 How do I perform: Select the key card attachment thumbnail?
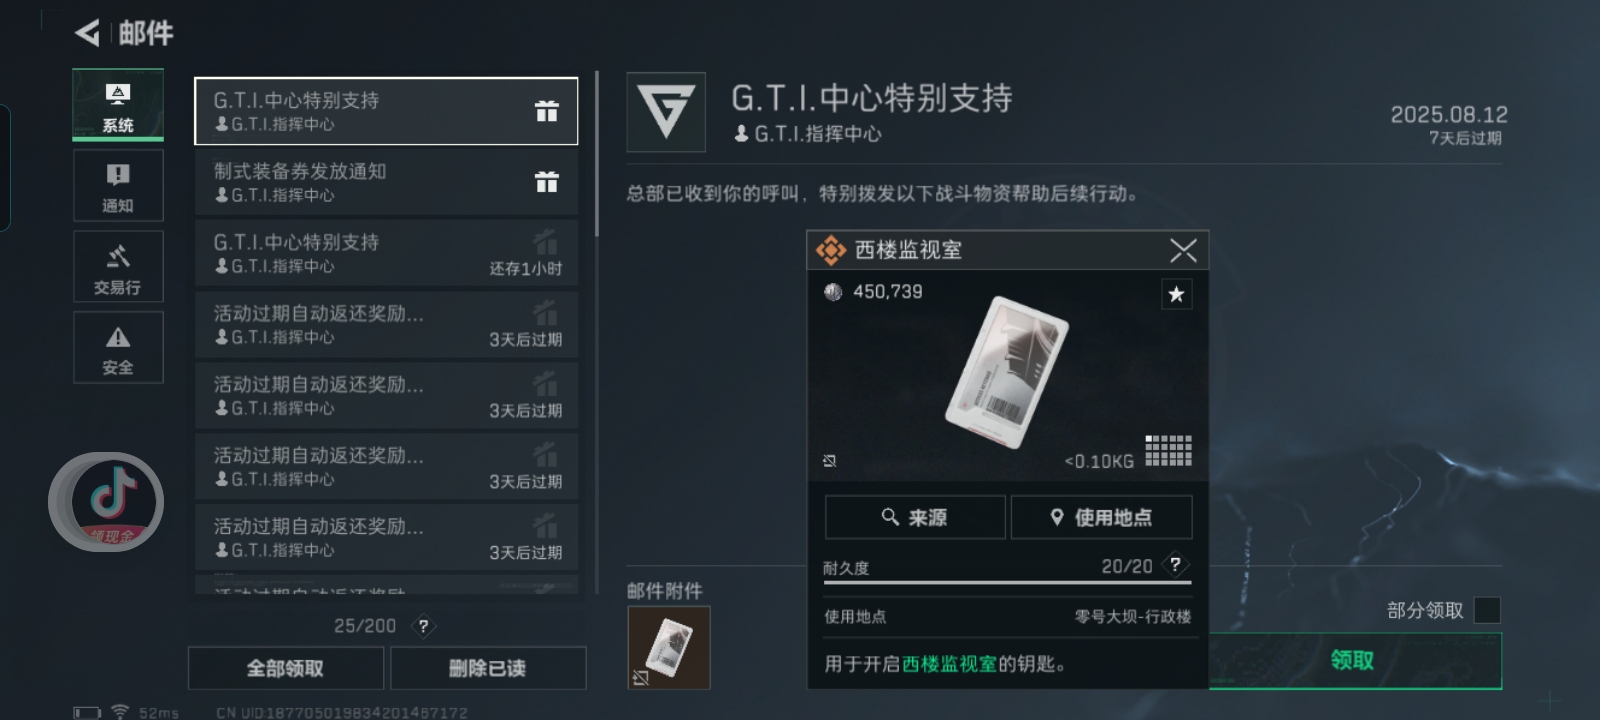(669, 648)
